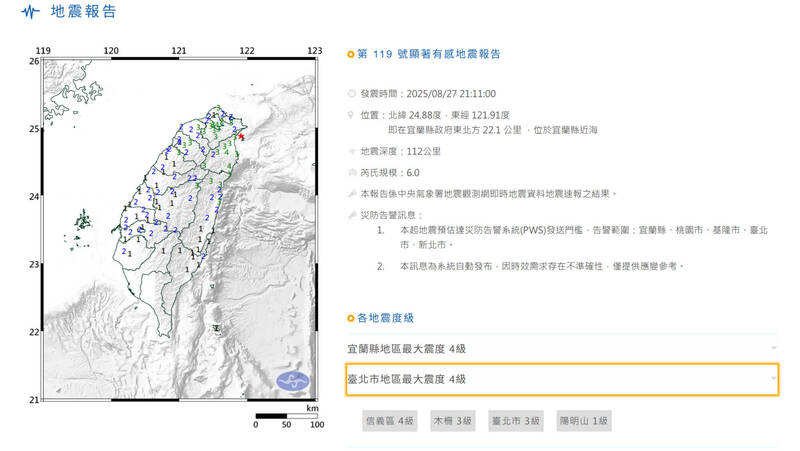Click the depth icon beside 地震深度
The image size is (800, 451).
[351, 152]
